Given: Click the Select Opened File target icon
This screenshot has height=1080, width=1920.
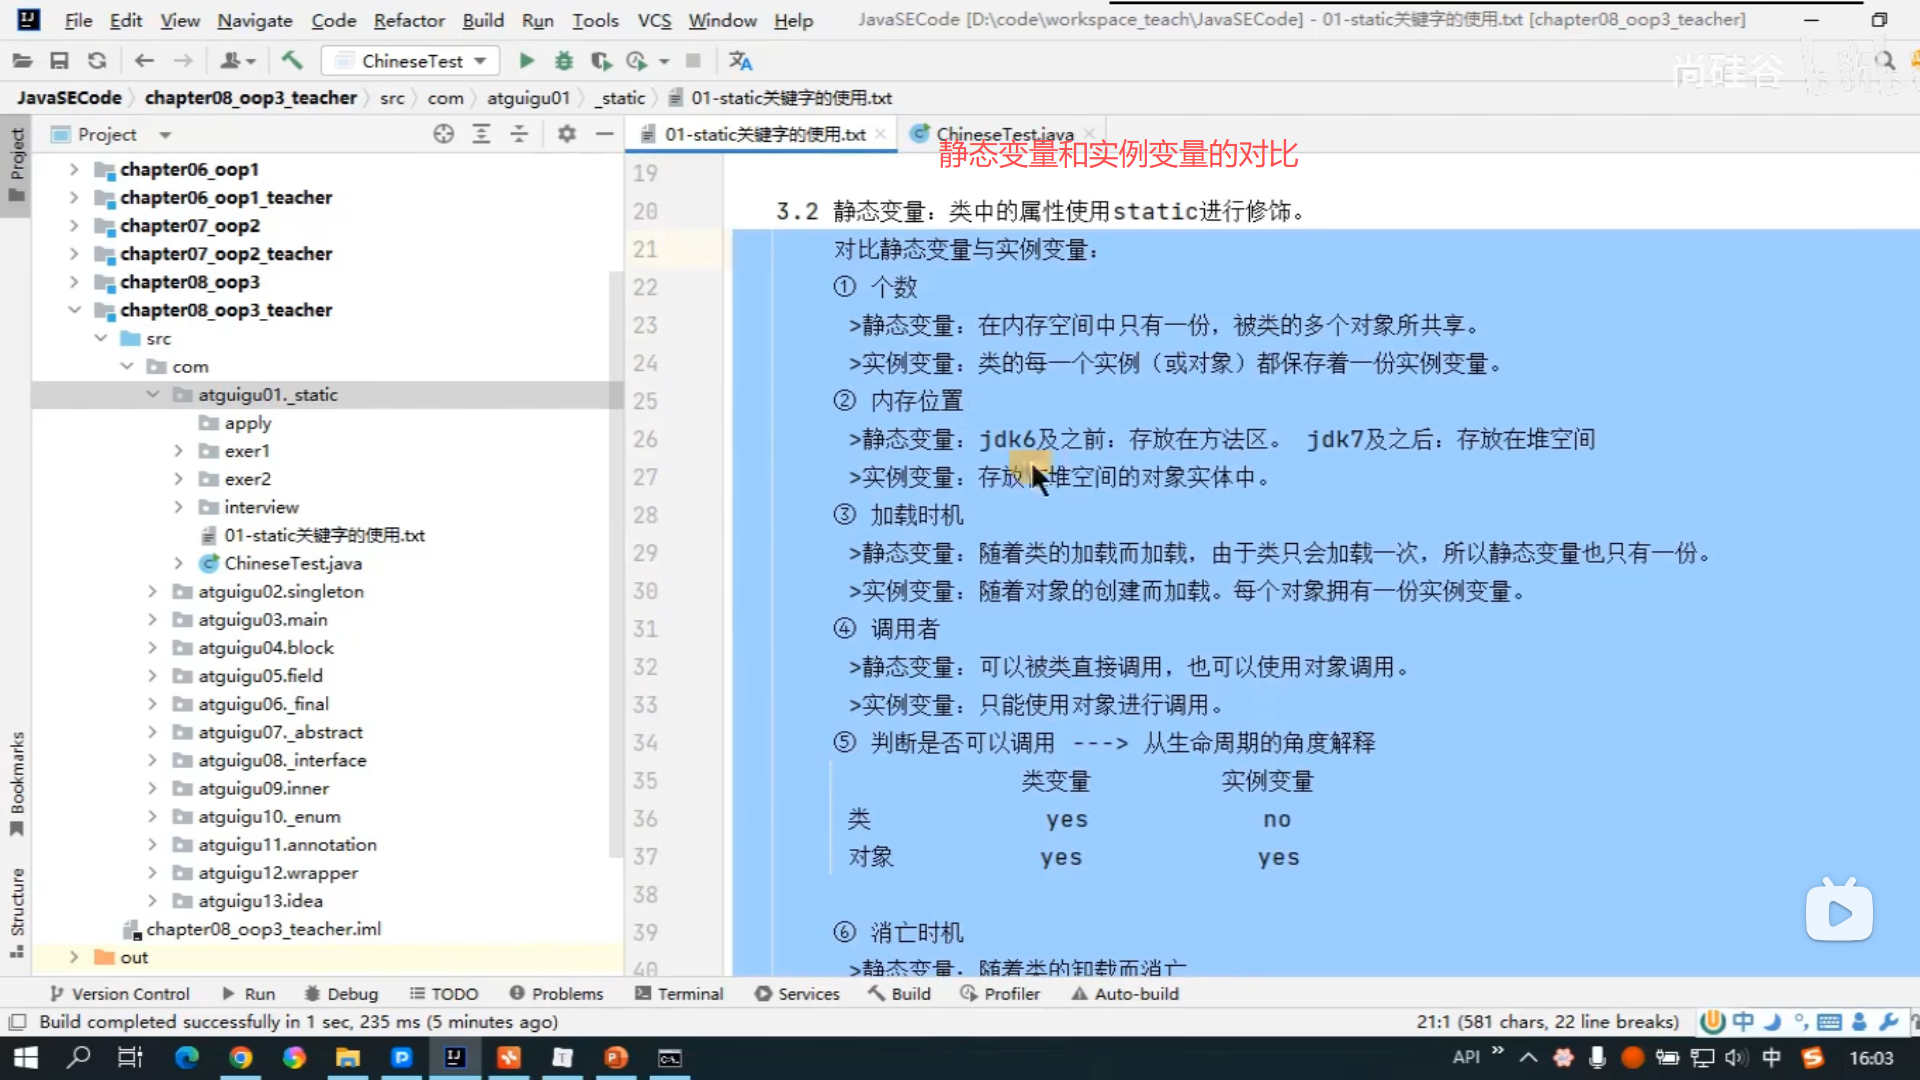Looking at the screenshot, I should coord(444,134).
